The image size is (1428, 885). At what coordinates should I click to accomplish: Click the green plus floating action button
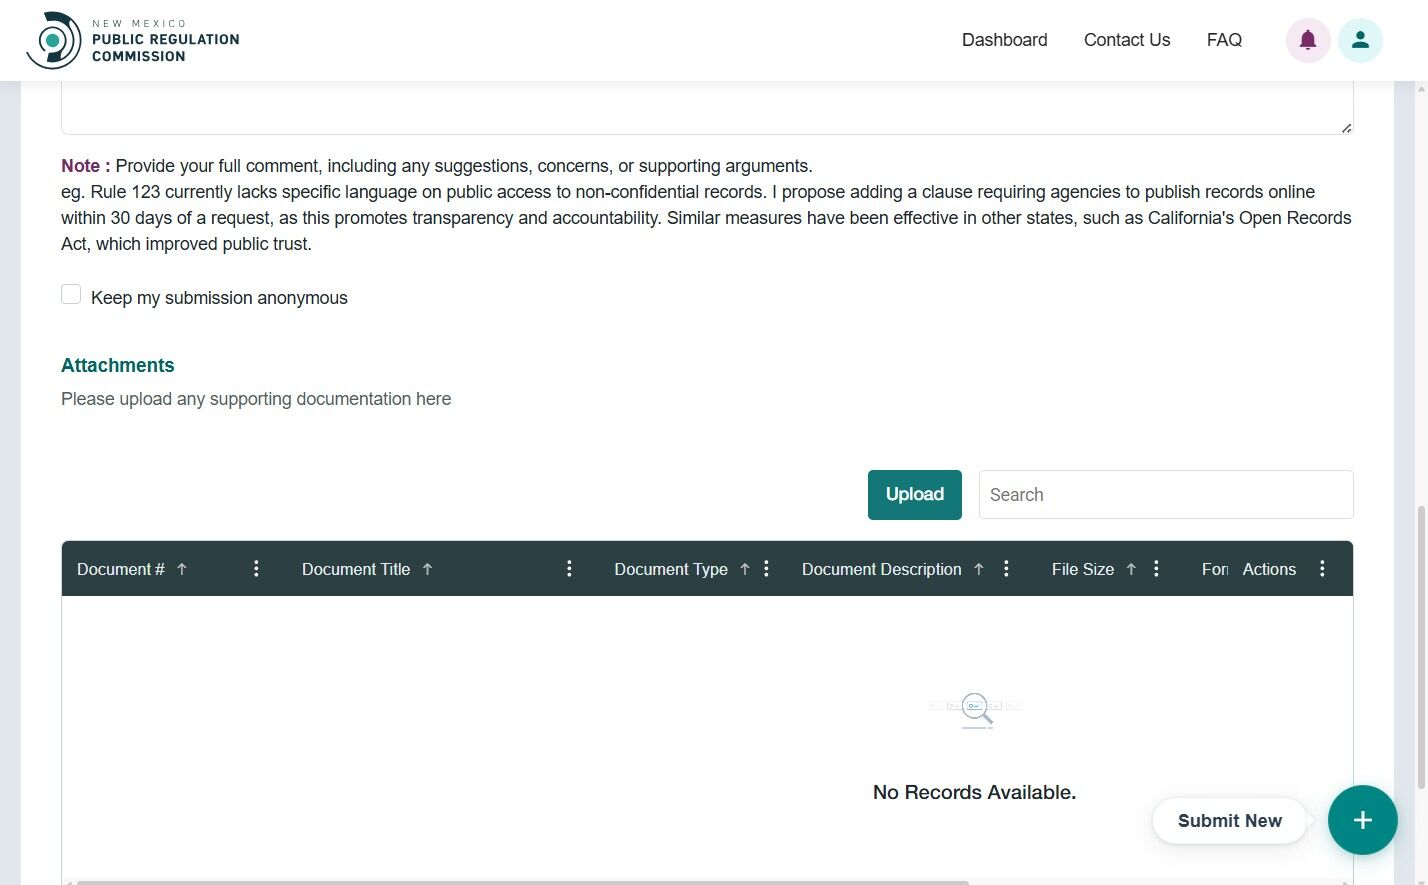point(1362,820)
